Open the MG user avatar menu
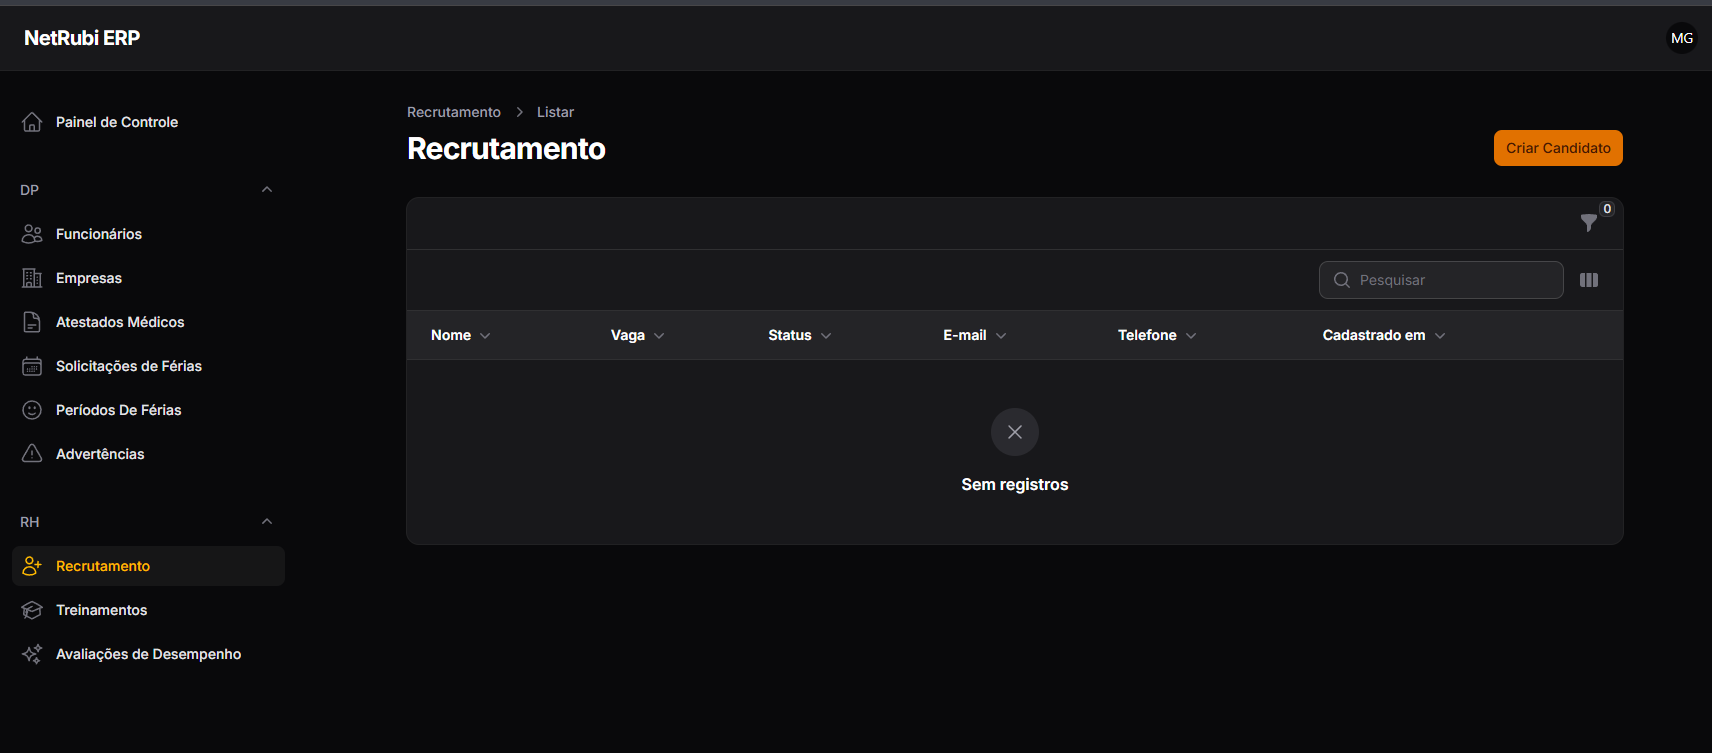The width and height of the screenshot is (1712, 753). (x=1682, y=38)
